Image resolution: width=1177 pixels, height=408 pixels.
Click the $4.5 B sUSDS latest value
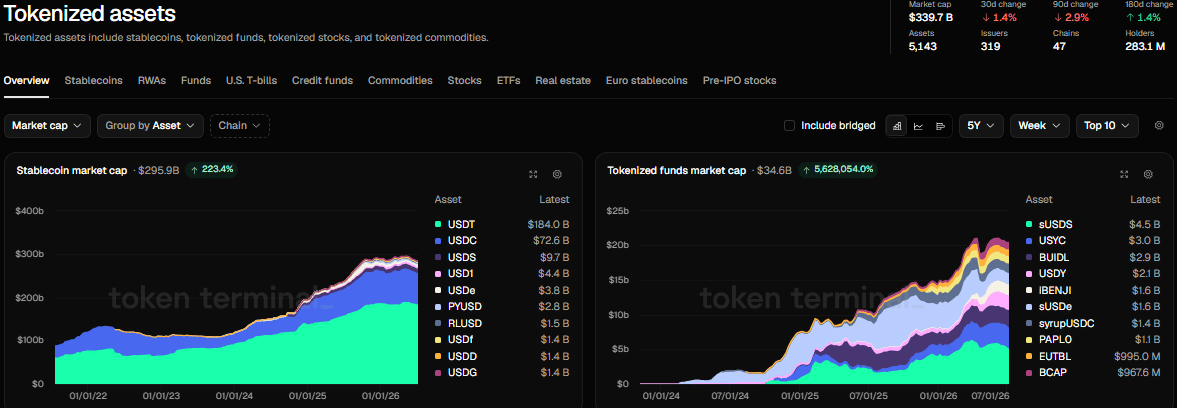pos(1145,224)
